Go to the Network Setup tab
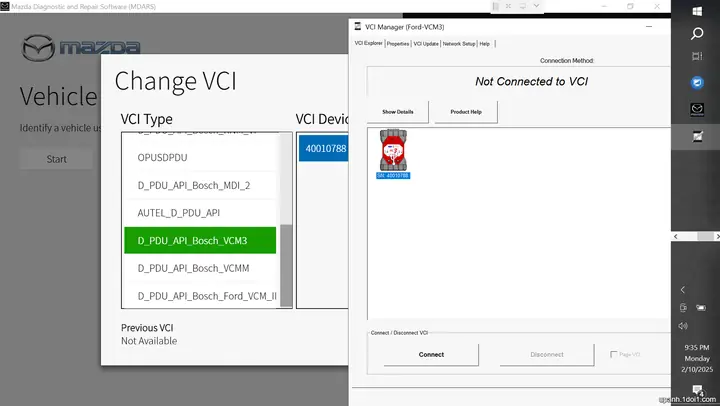The image size is (720, 406). 459,44
